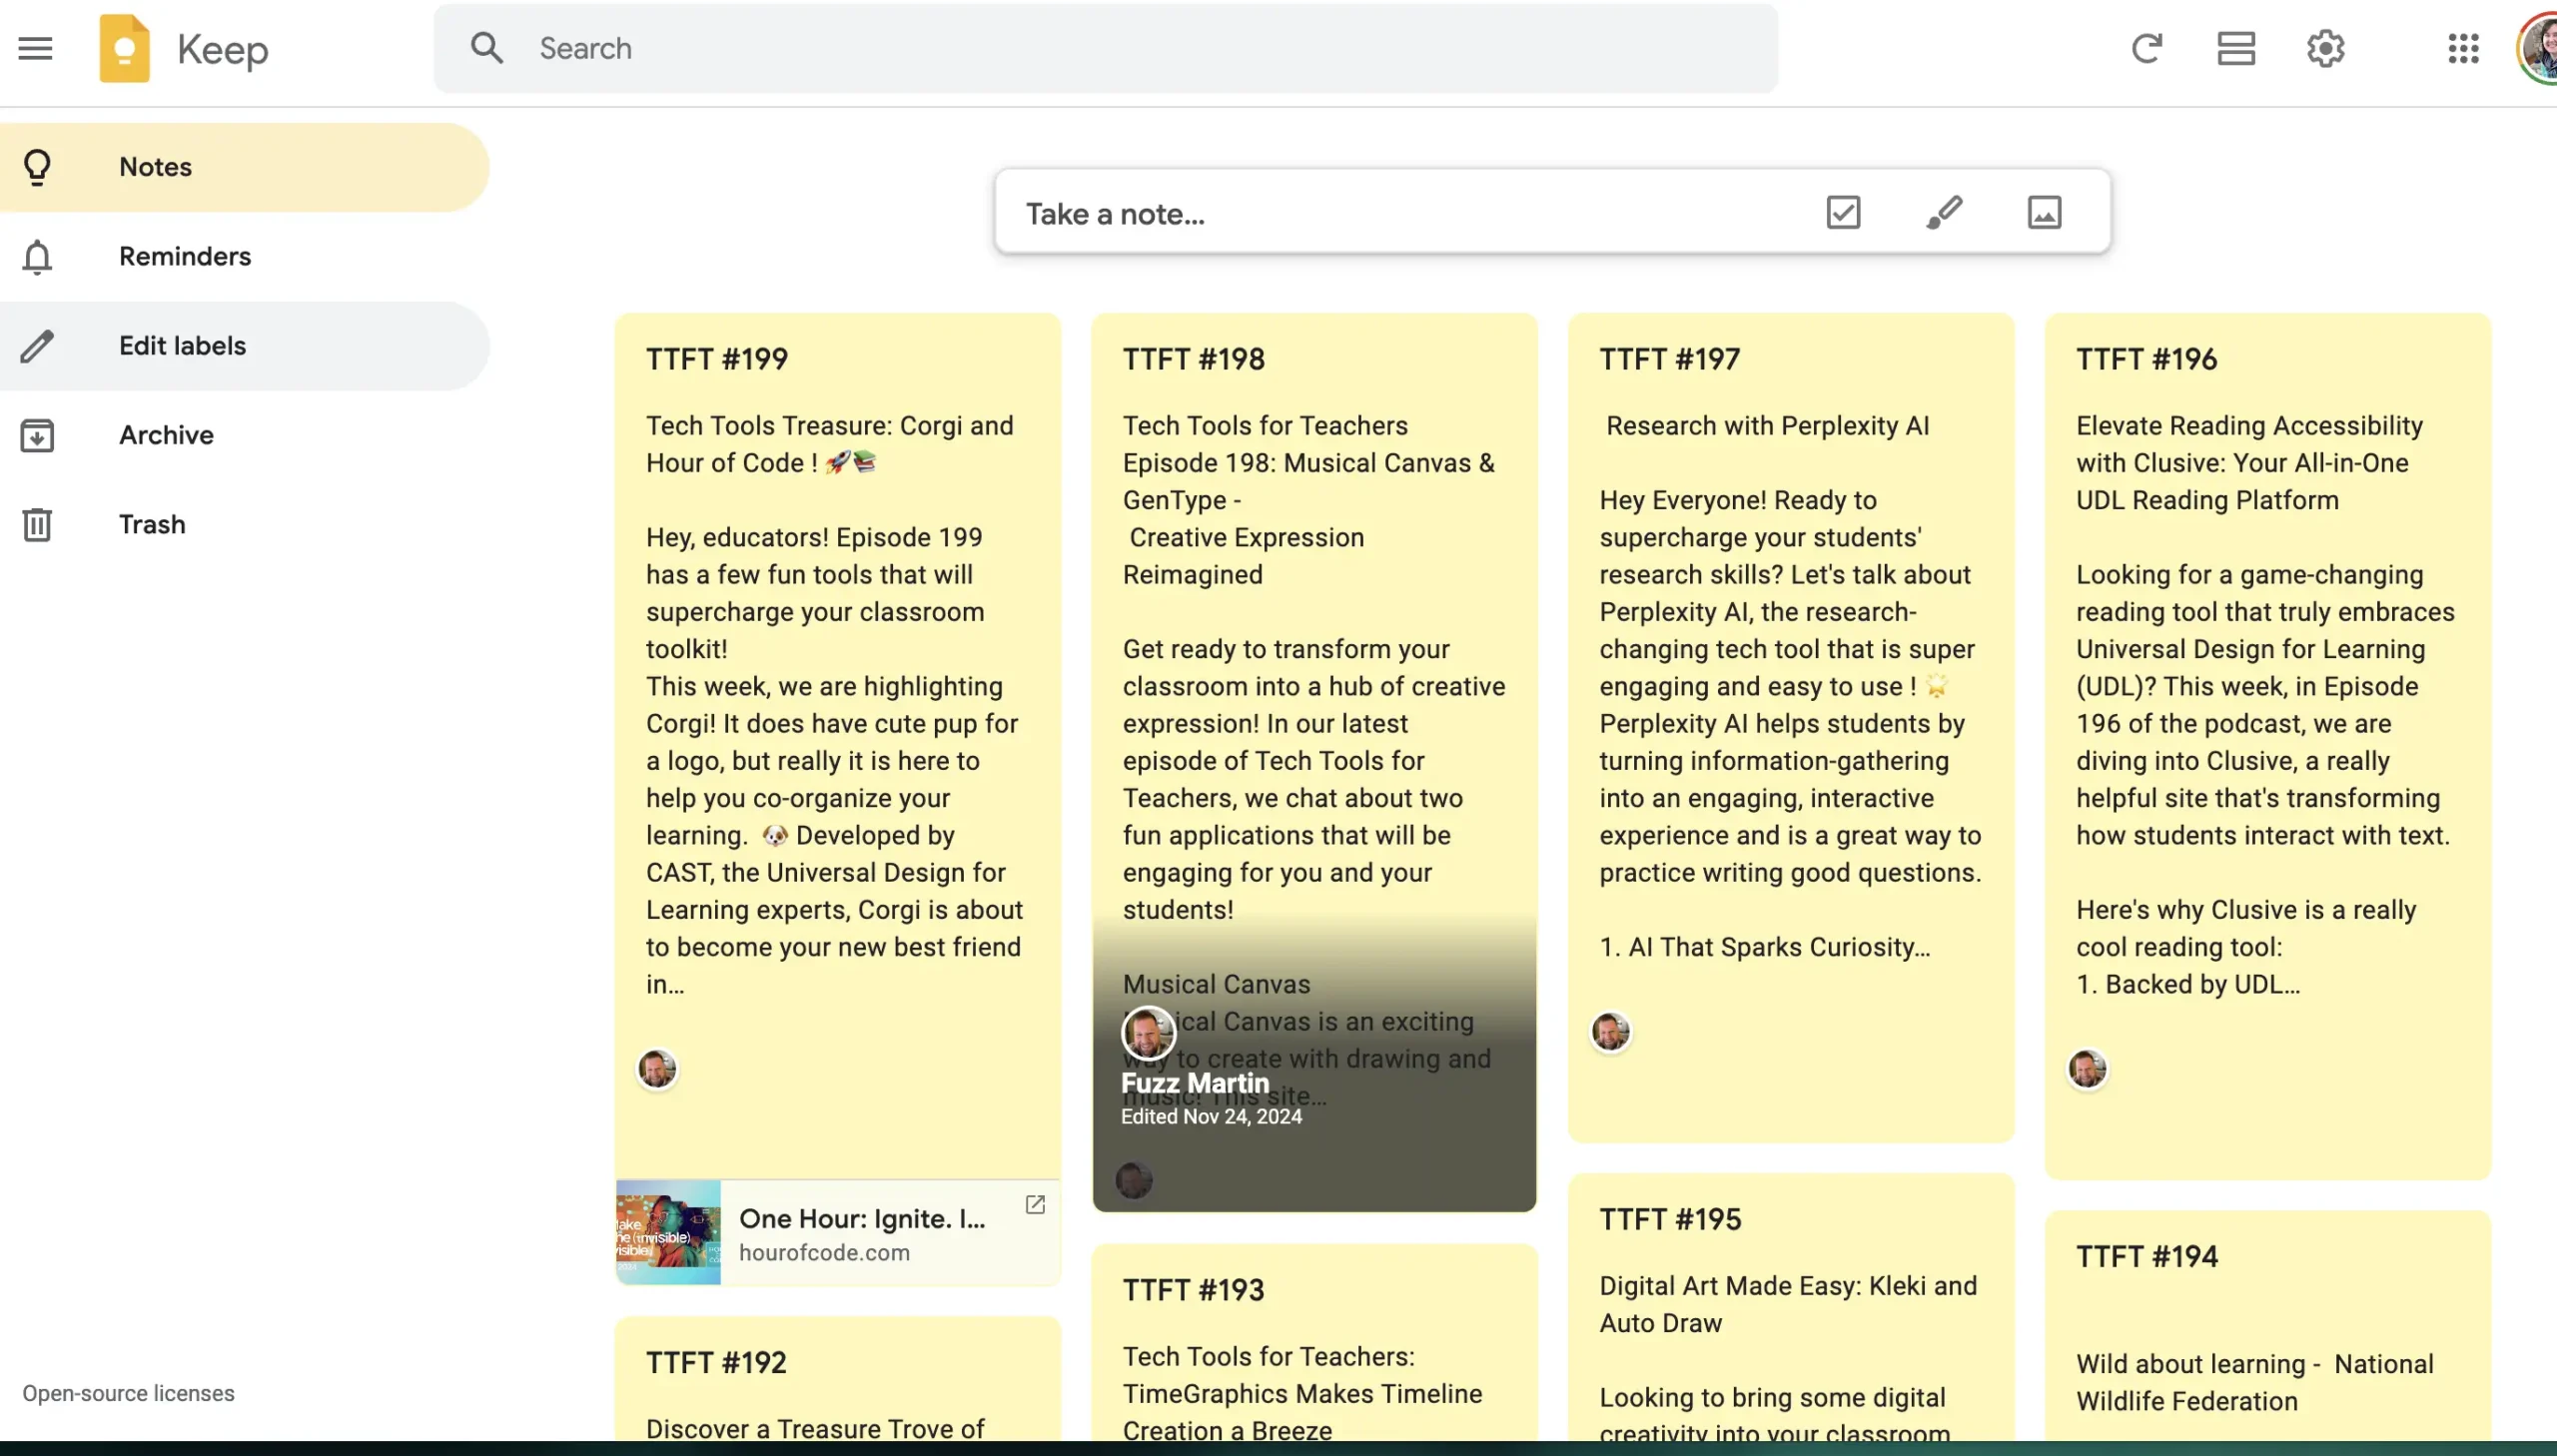The width and height of the screenshot is (2557, 1456).
Task: Click the dimmed avatar on TTFT #198
Action: tap(1134, 1181)
